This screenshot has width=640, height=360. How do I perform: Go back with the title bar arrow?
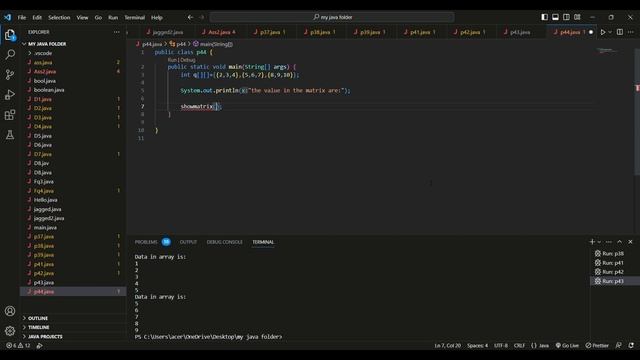[x=190, y=17]
